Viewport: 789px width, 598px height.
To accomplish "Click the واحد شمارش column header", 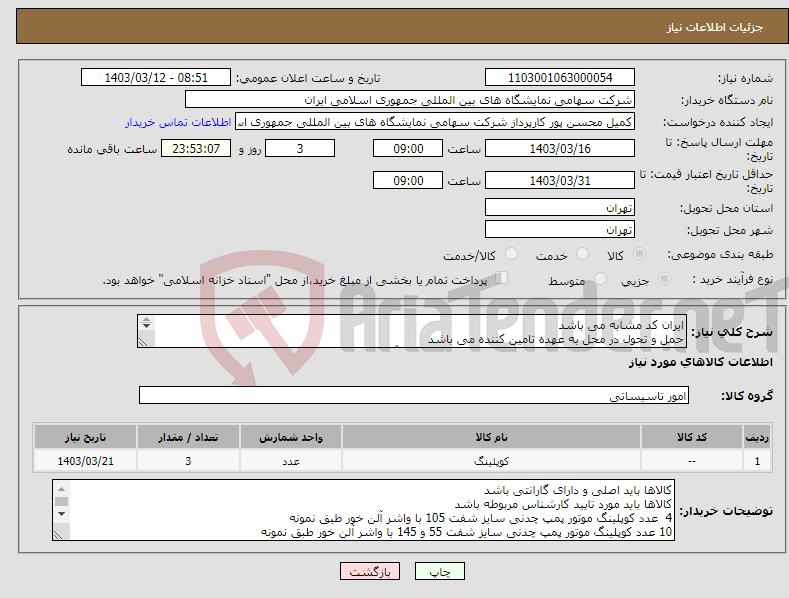I will point(291,437).
